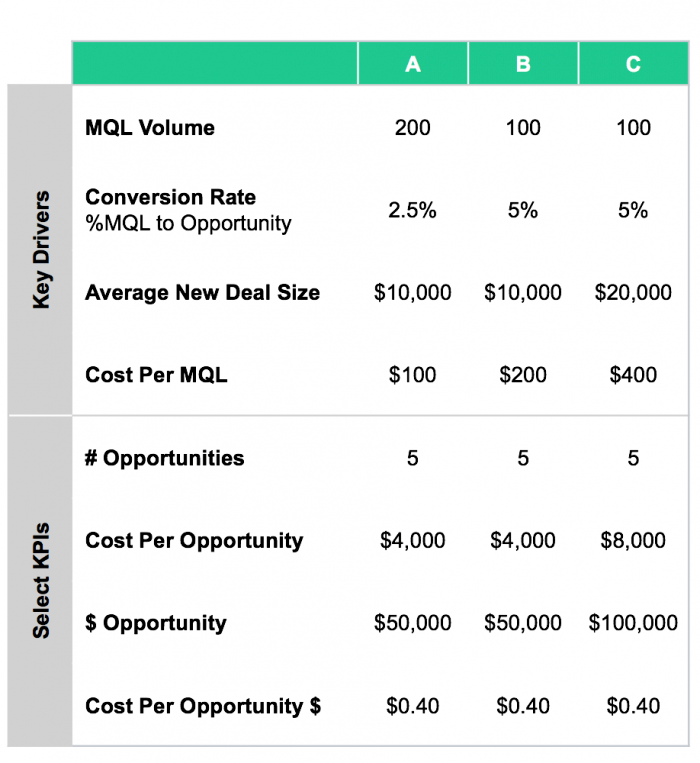Click the Select KPIs side label
This screenshot has width=700, height=763.
click(41, 580)
